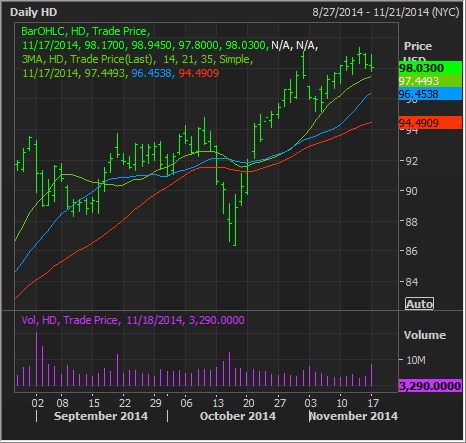Click the Auto scale button
Screen dimensions: 466x443
point(419,304)
